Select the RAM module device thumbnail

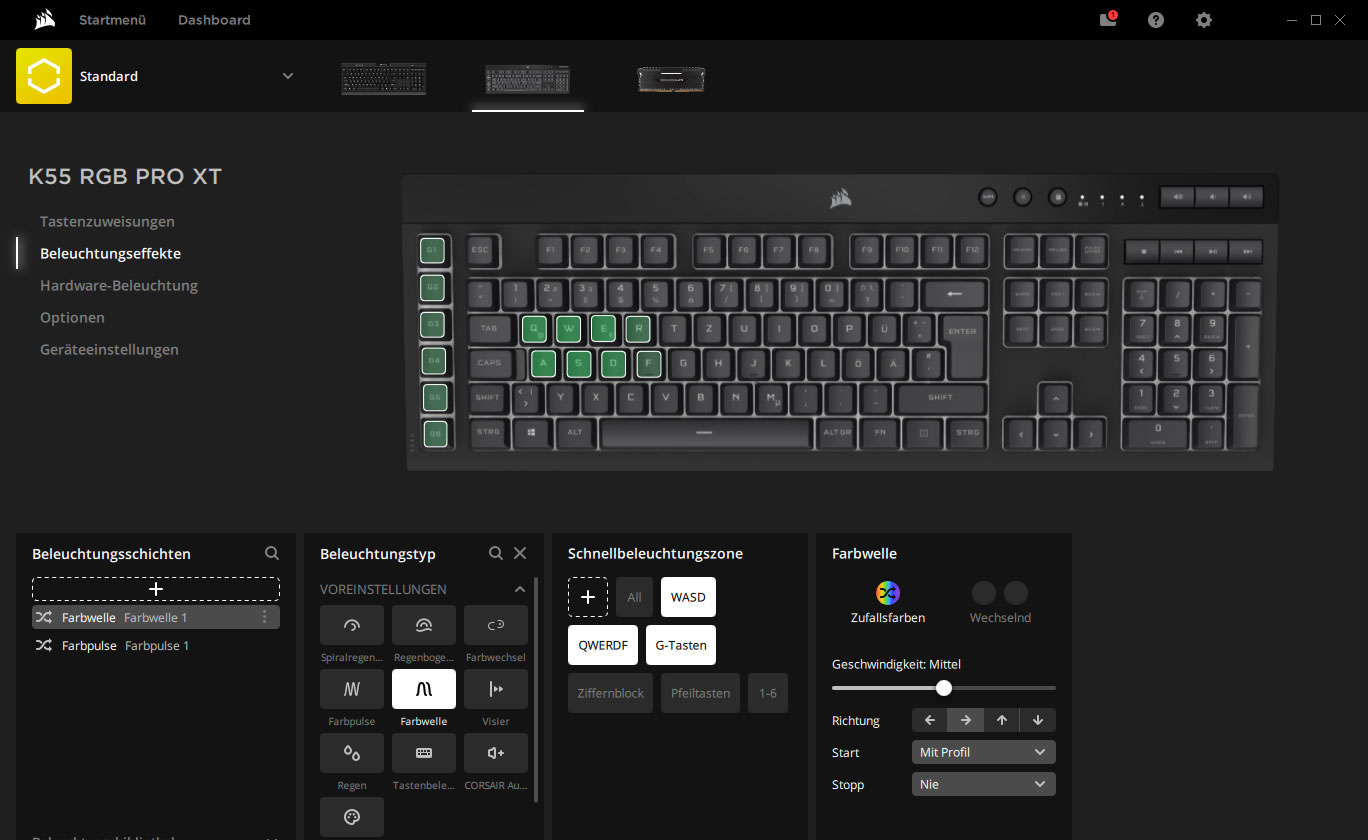[x=671, y=79]
